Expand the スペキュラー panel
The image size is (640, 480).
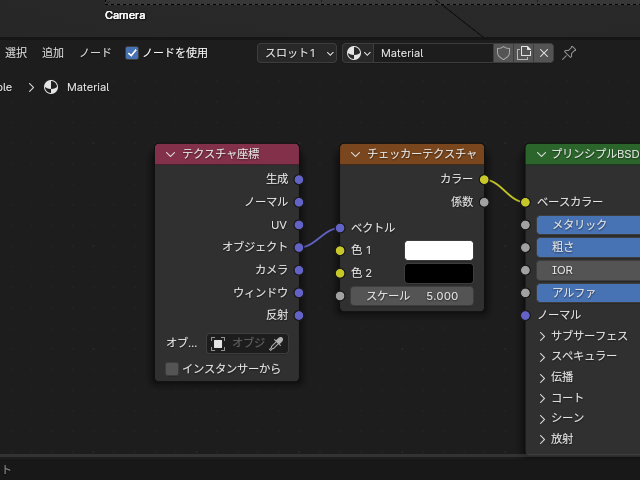(542, 357)
